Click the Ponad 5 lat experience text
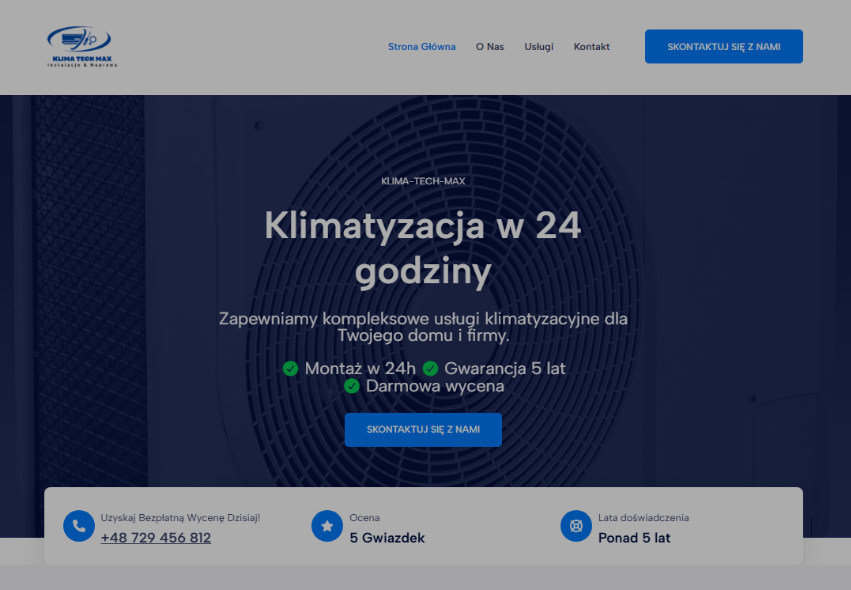Screen dimensions: 851x590 point(634,538)
